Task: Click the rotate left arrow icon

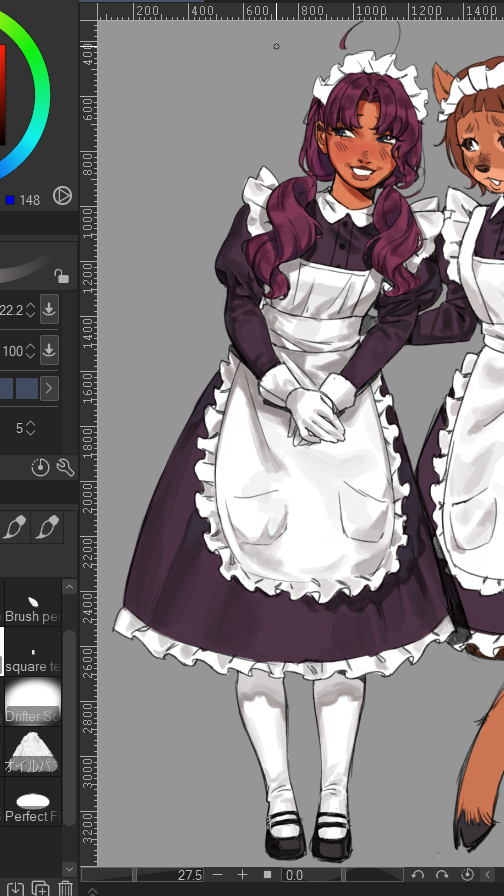Action: click(418, 875)
